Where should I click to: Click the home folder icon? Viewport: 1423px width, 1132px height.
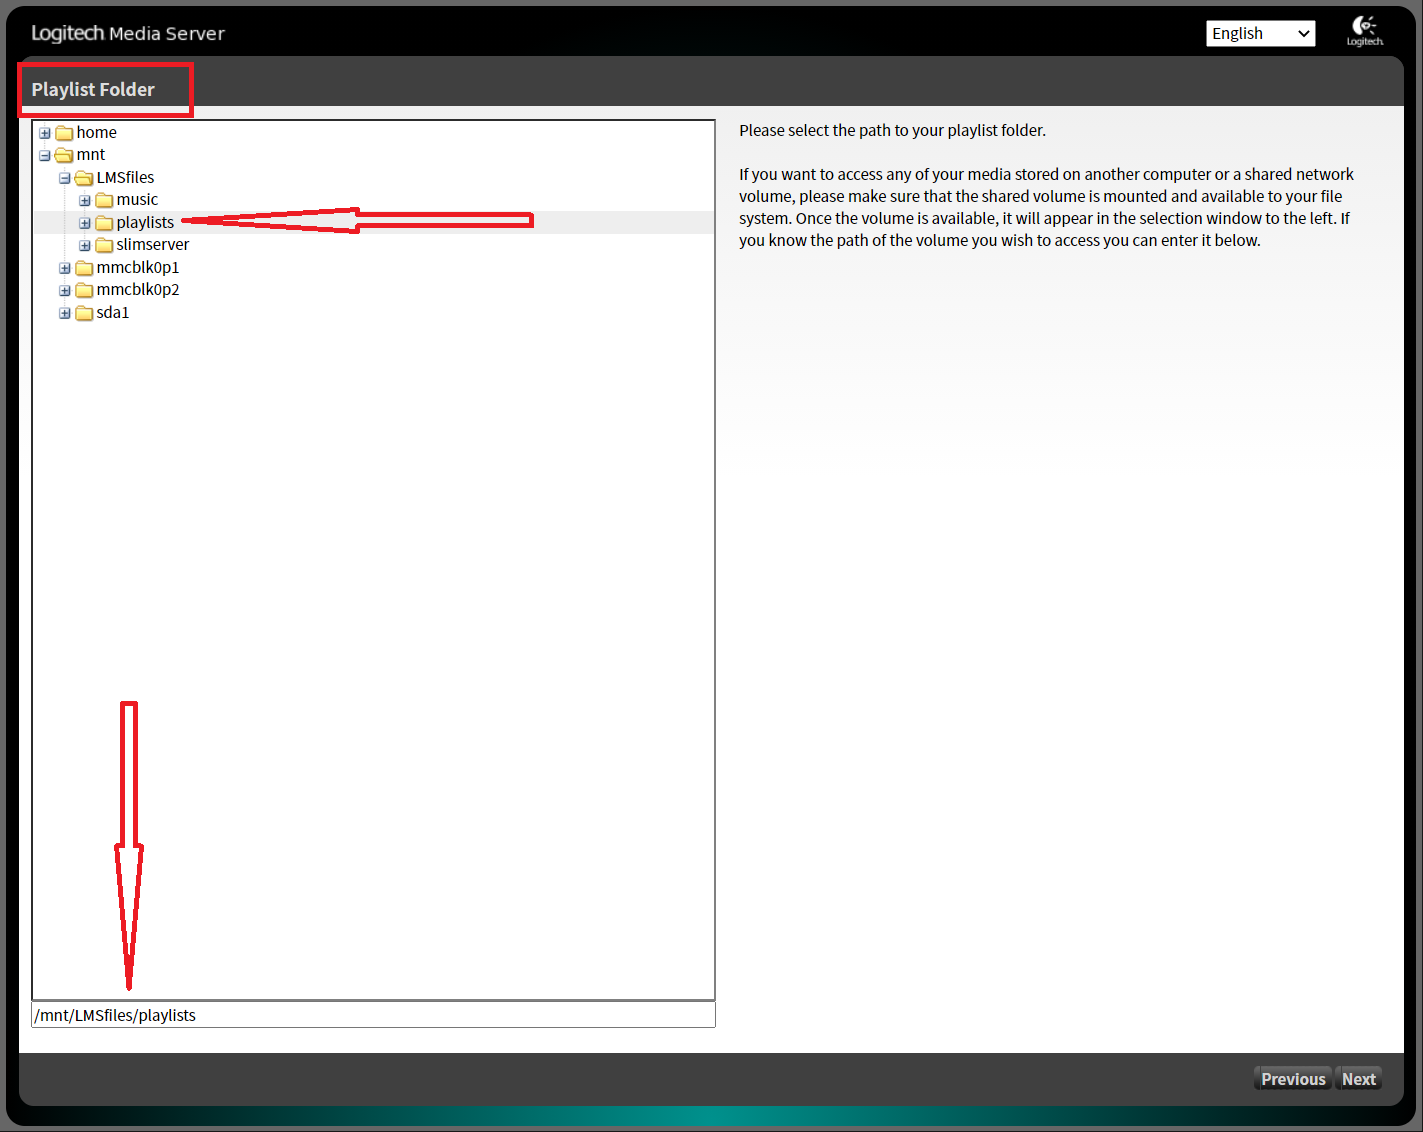pos(65,133)
